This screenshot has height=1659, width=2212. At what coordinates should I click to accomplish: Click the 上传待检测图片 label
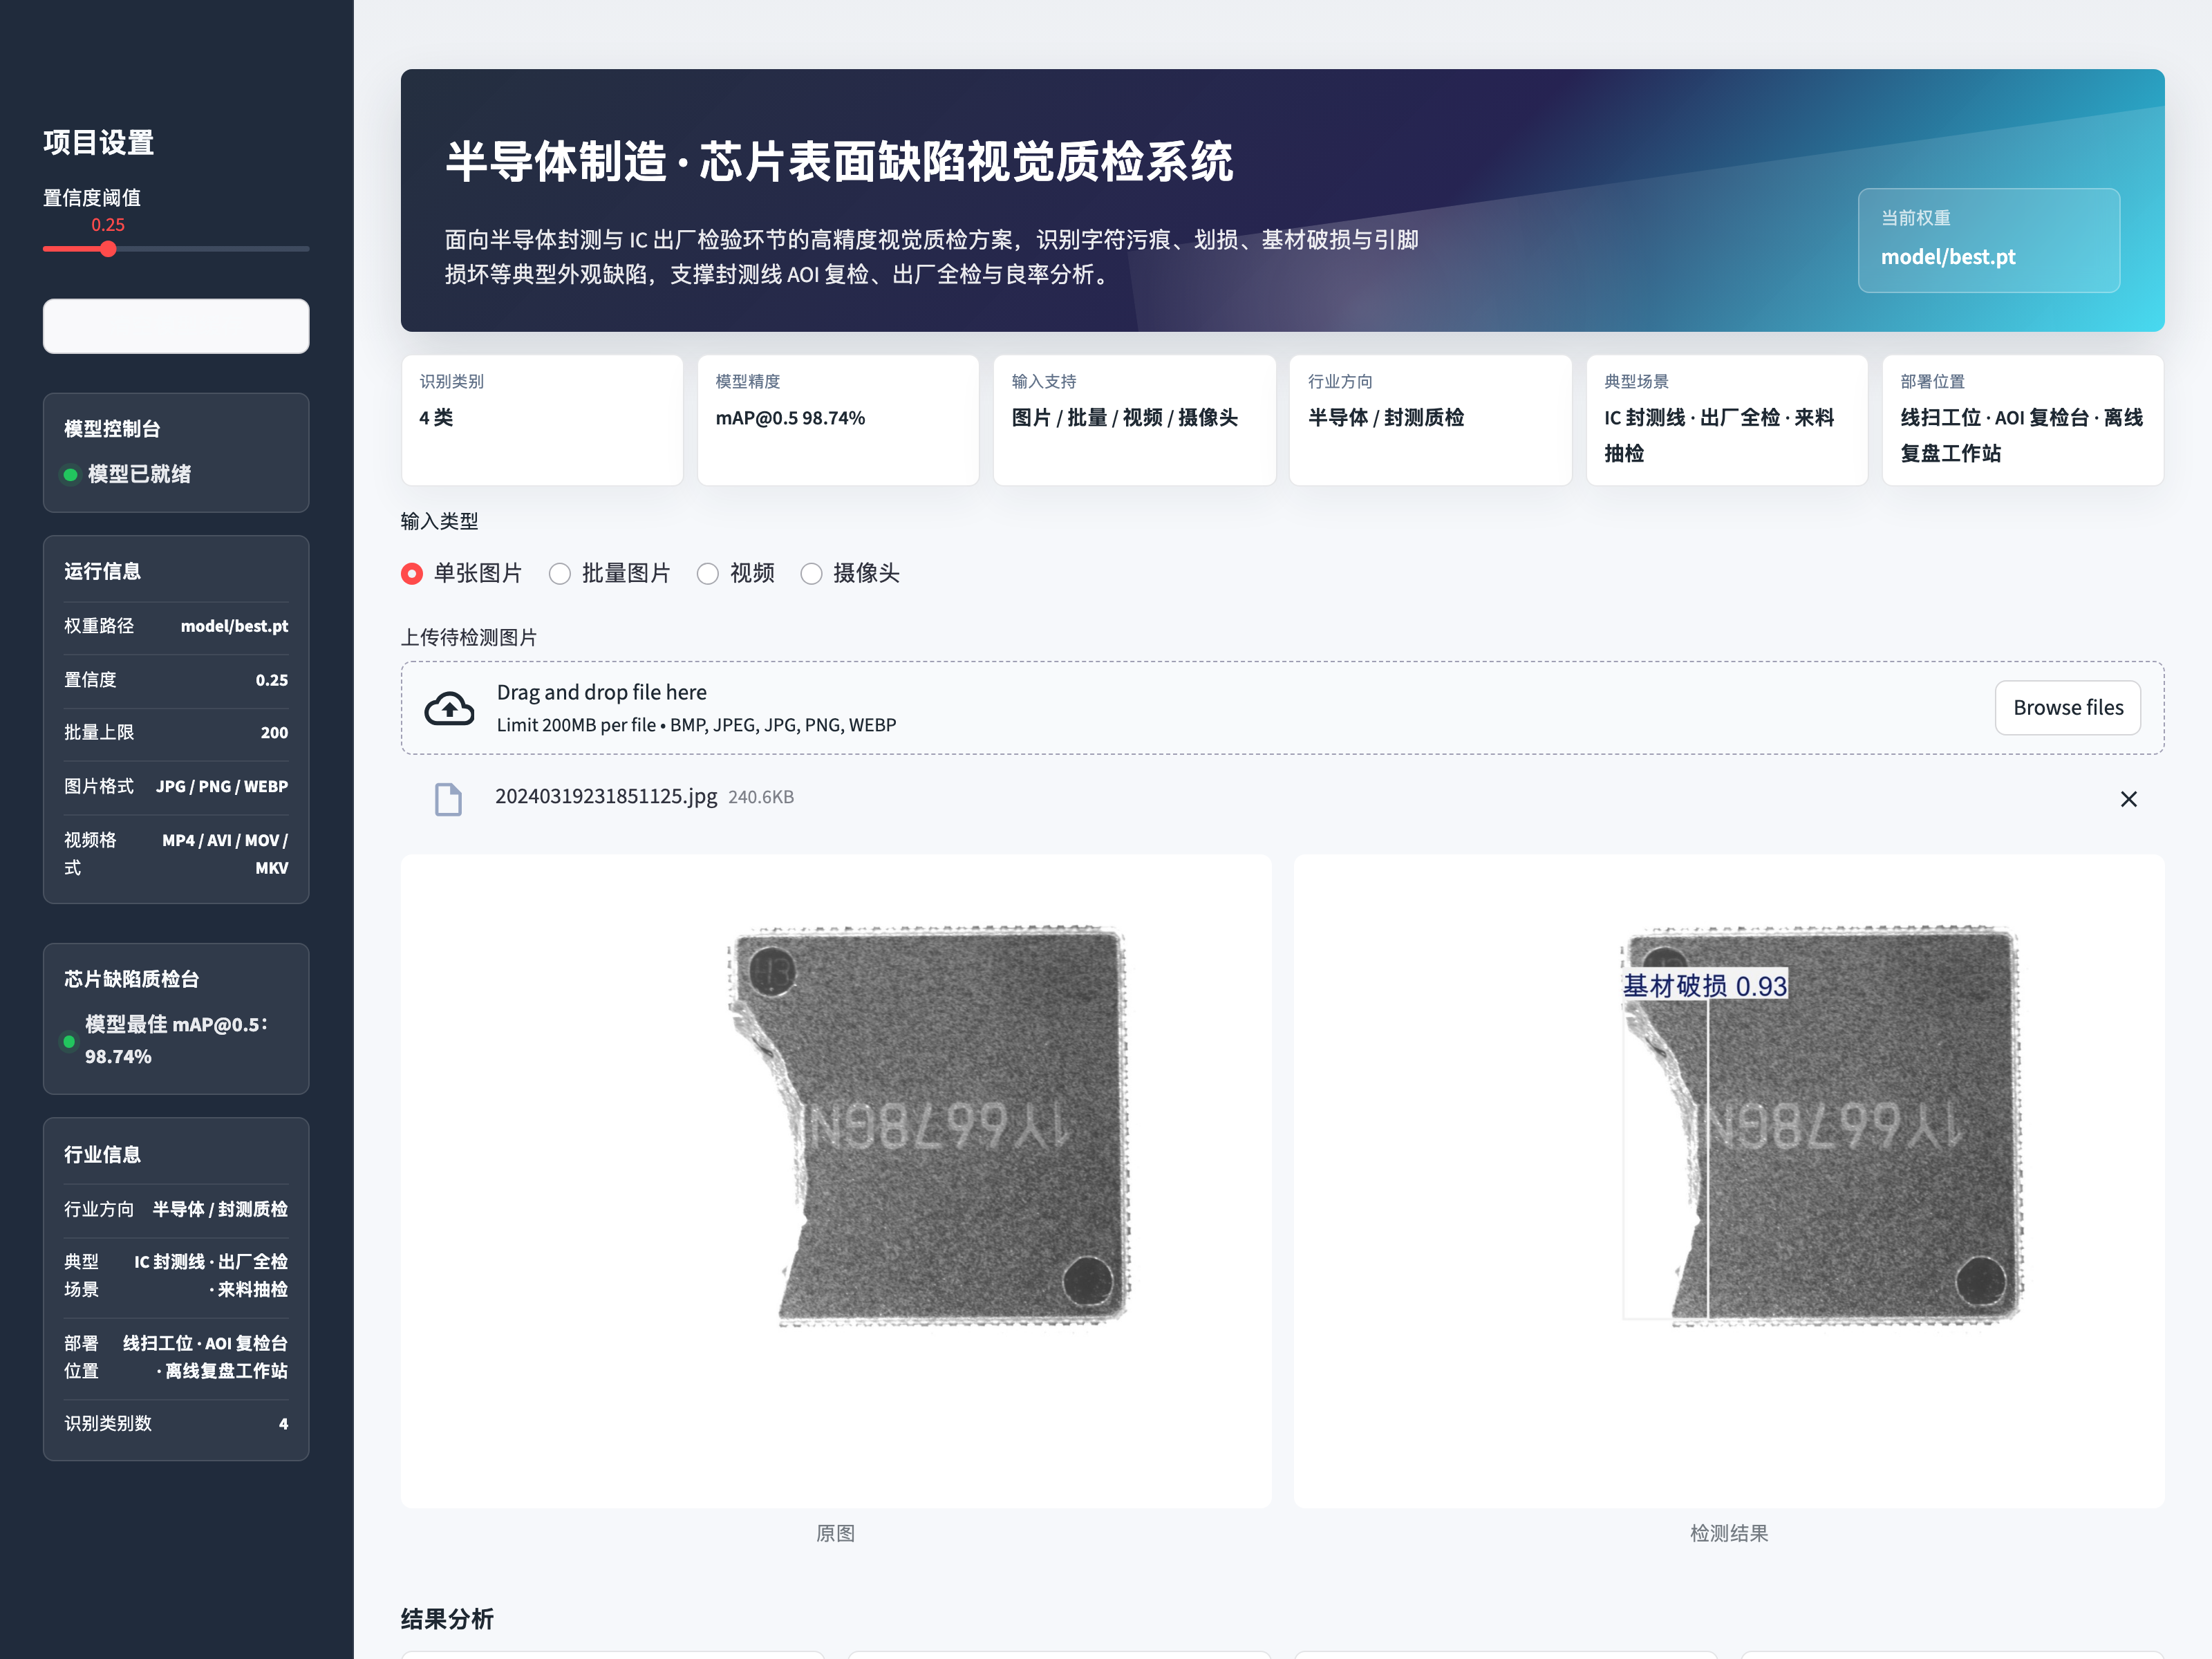pyautogui.click(x=469, y=637)
